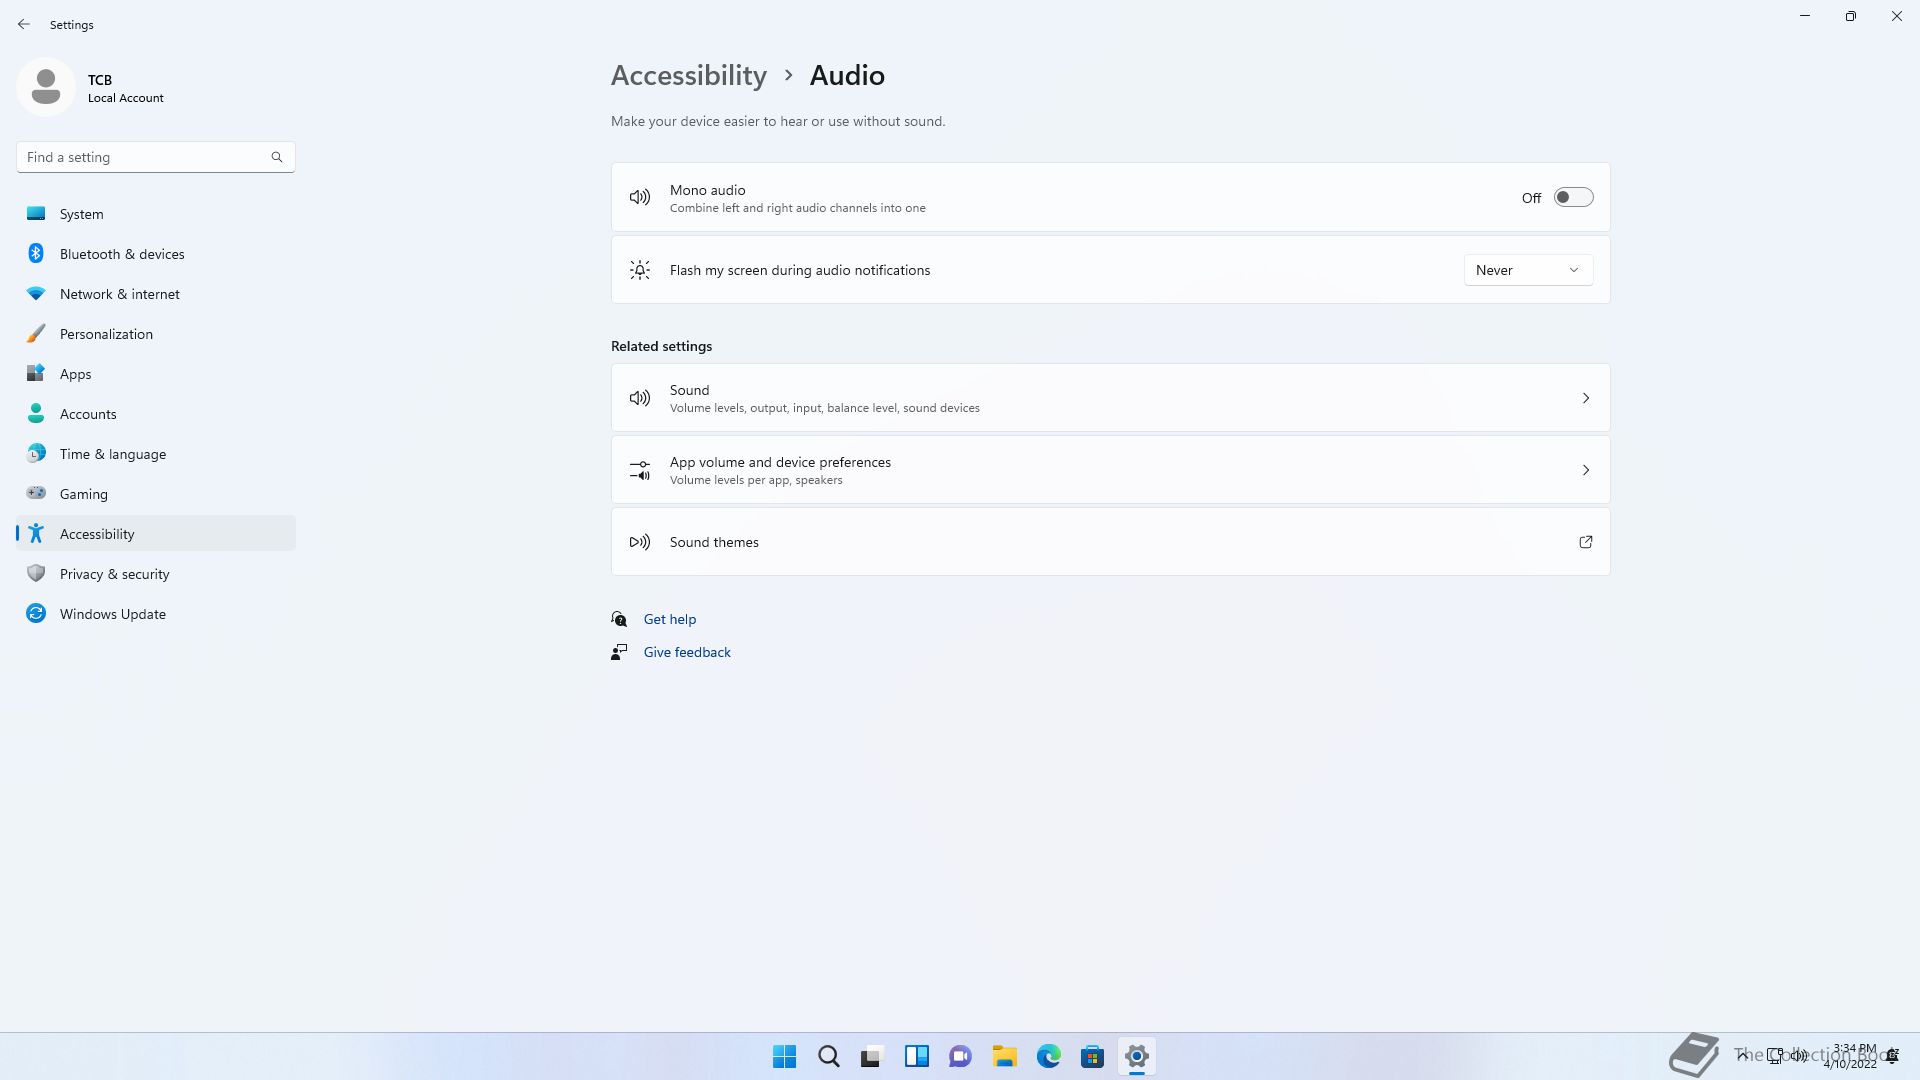Image resolution: width=1920 pixels, height=1080 pixels.
Task: Click the 'Local Account' label
Action: (x=126, y=98)
